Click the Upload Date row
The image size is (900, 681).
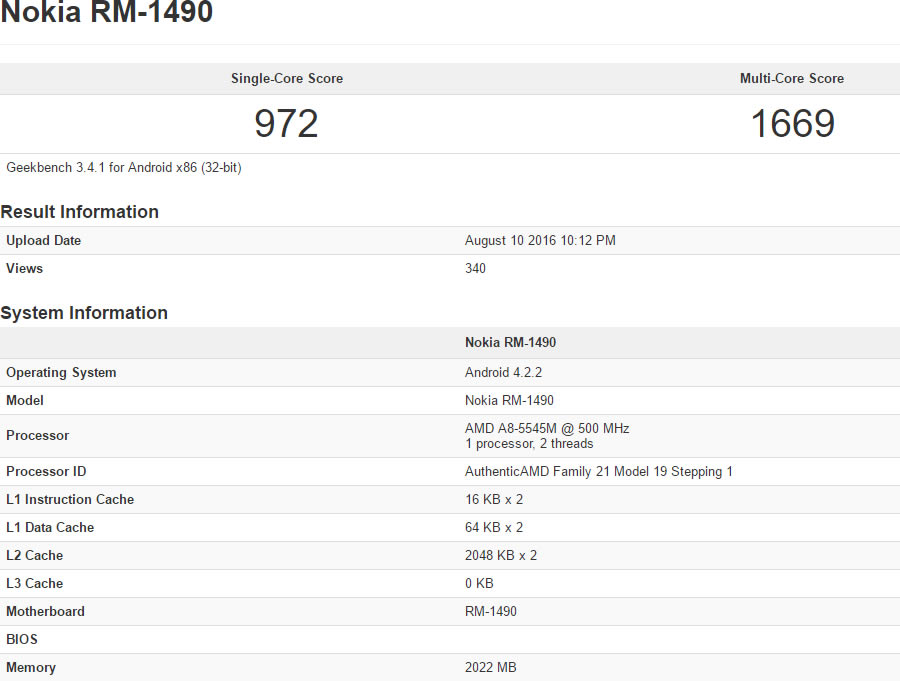point(43,240)
